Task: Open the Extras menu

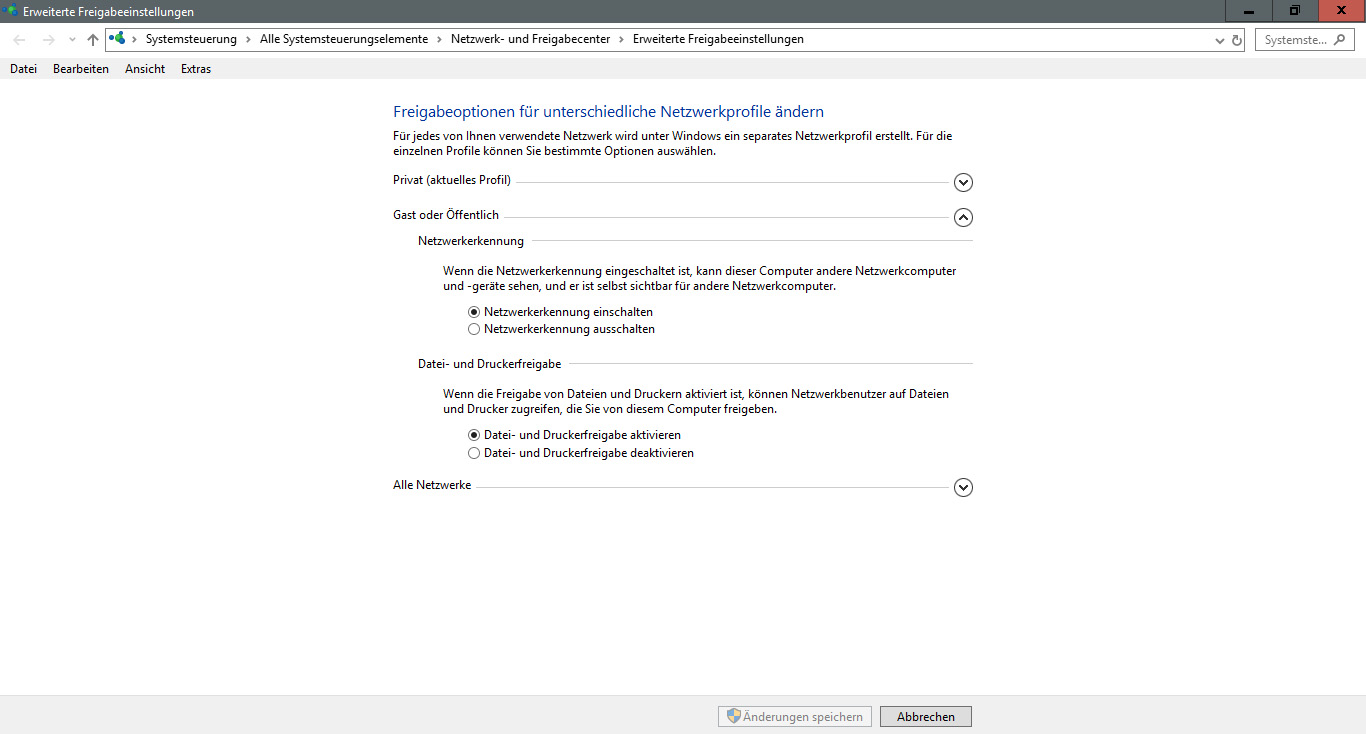Action: point(196,69)
